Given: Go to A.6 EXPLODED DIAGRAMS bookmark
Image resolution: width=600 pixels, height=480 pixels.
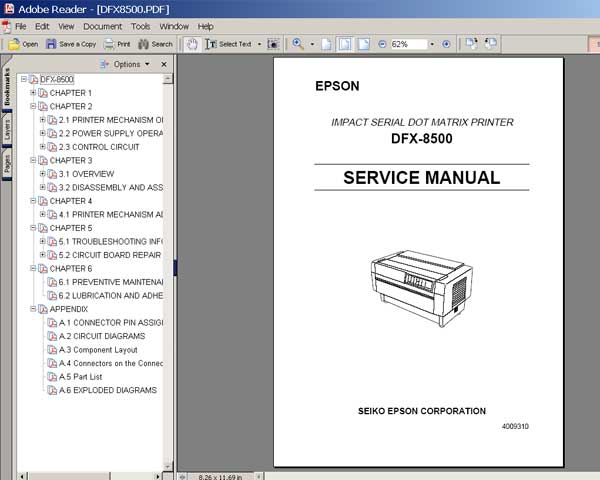Looking at the screenshot, I should pyautogui.click(x=108, y=390).
